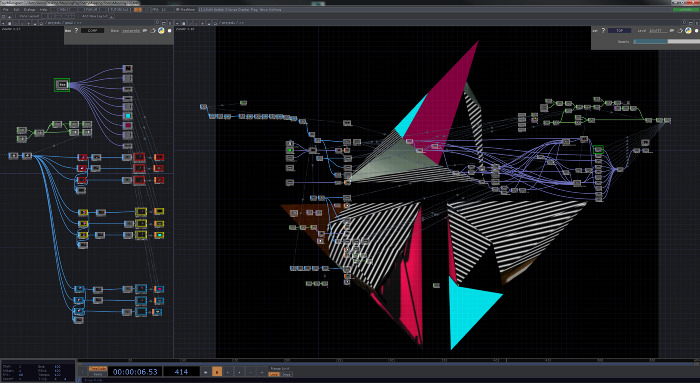This screenshot has height=383, width=700.
Task: Open the Dialogs menu
Action: [29, 9]
